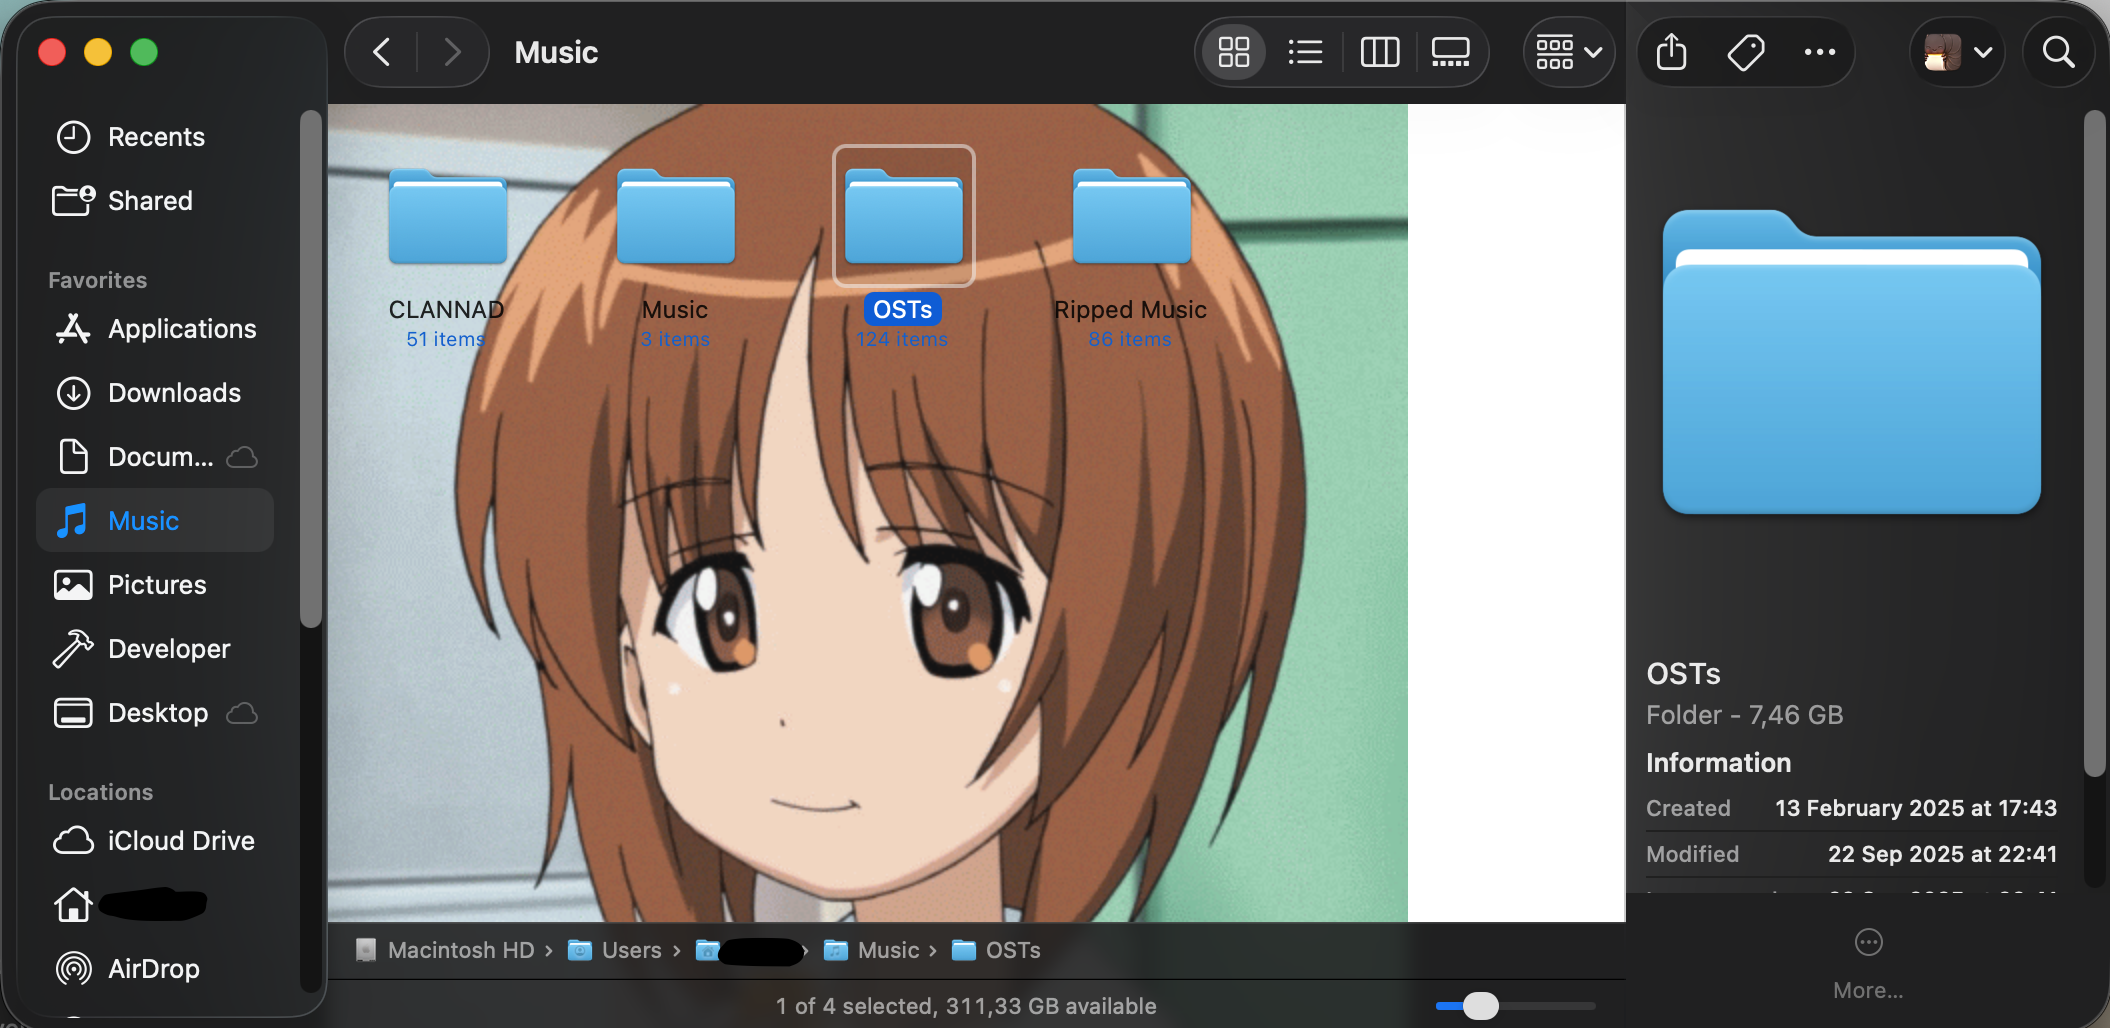This screenshot has height=1028, width=2110.
Task: Click the 1 of 4 selected status text
Action: click(x=966, y=1006)
